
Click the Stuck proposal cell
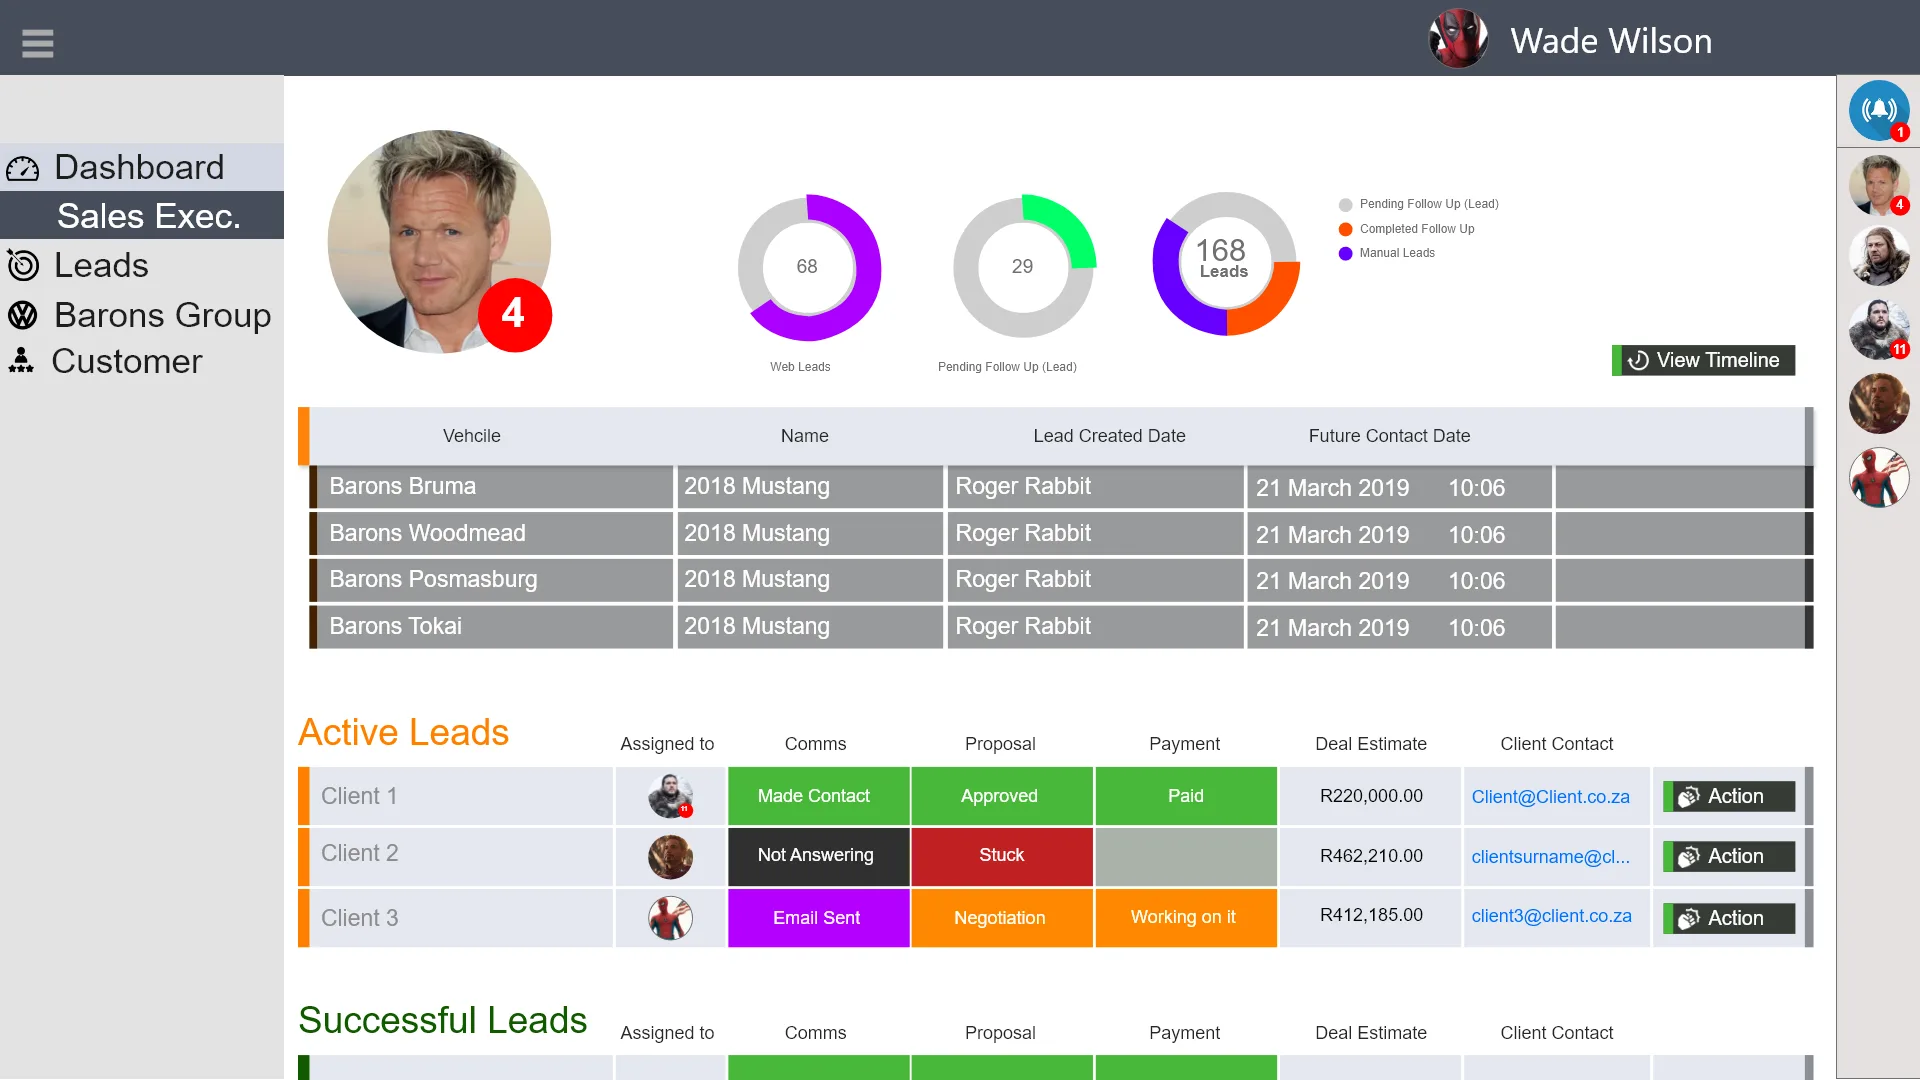click(x=1001, y=856)
